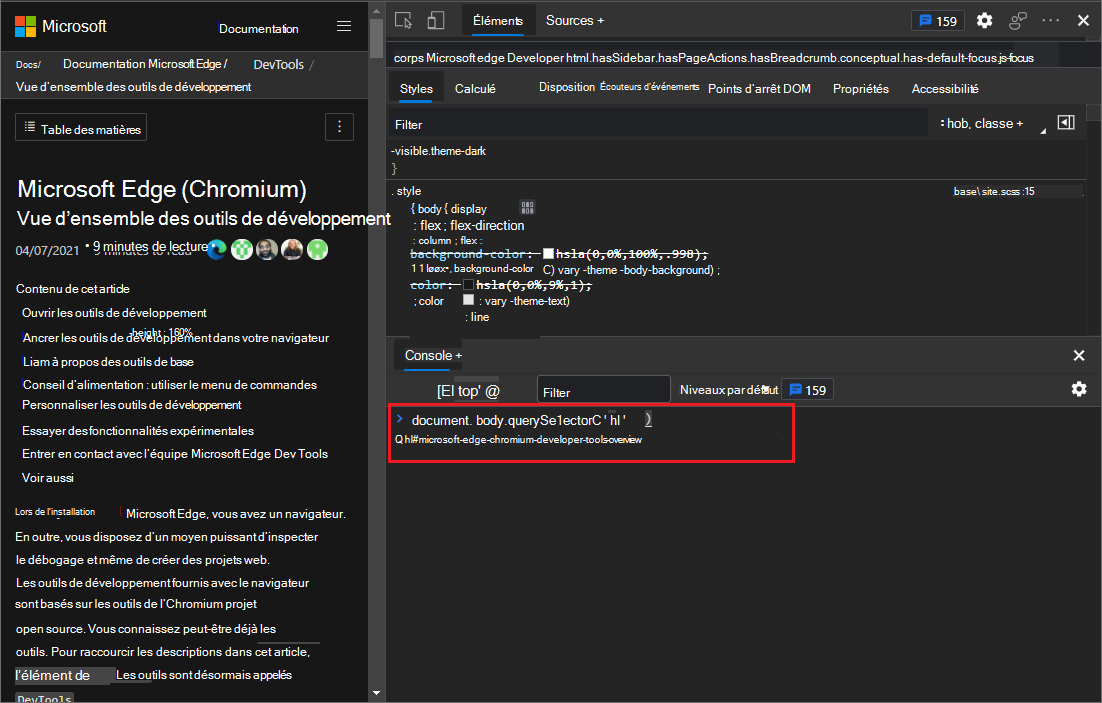The image size is (1102, 703).
Task: Switch to the Éléments tab
Action: tap(498, 20)
